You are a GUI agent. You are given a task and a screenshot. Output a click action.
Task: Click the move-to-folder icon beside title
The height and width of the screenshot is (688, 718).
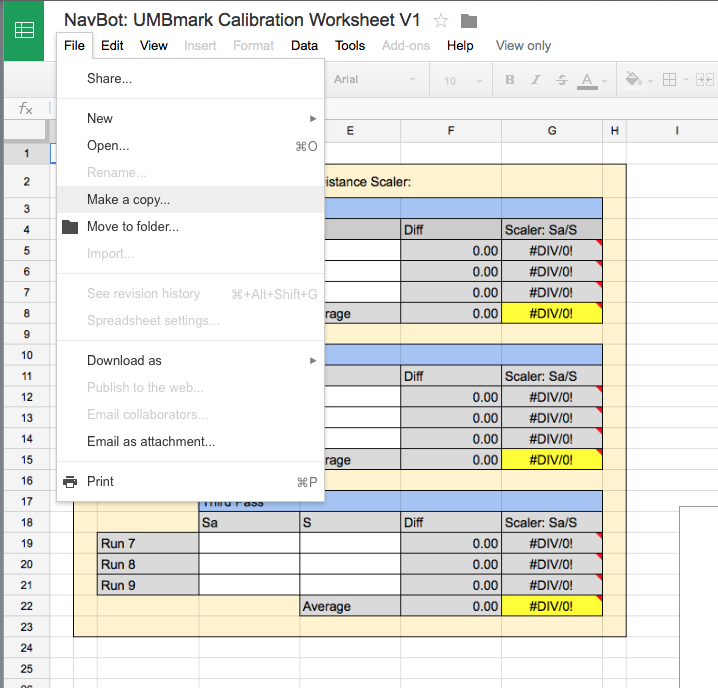click(x=469, y=21)
